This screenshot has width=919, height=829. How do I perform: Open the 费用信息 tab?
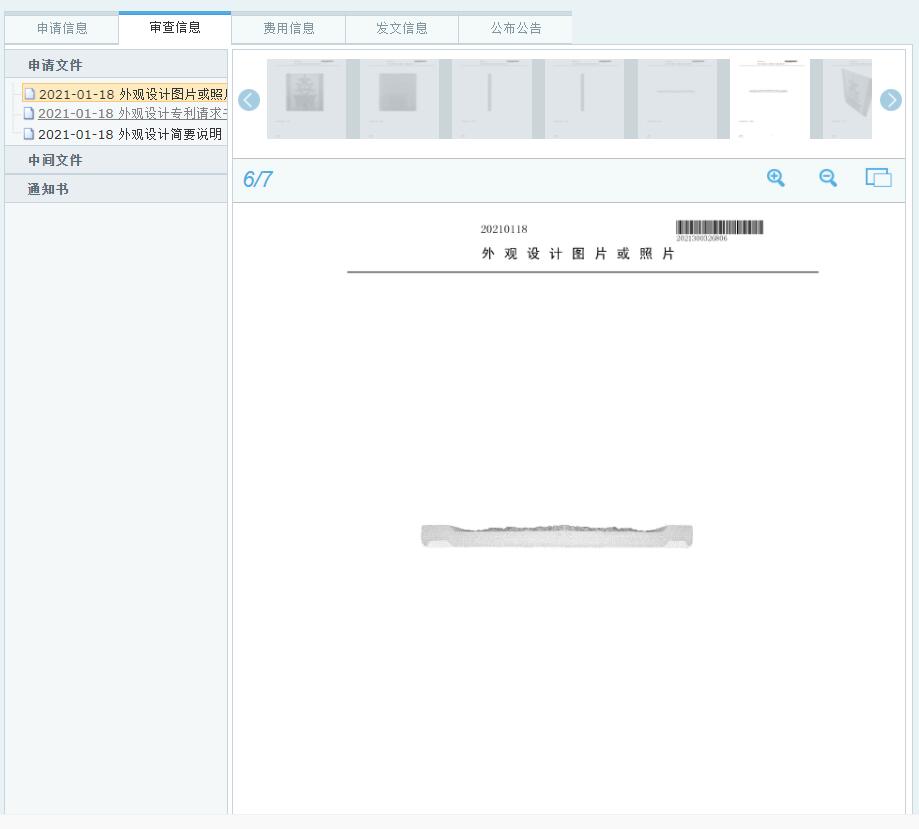pyautogui.click(x=289, y=28)
